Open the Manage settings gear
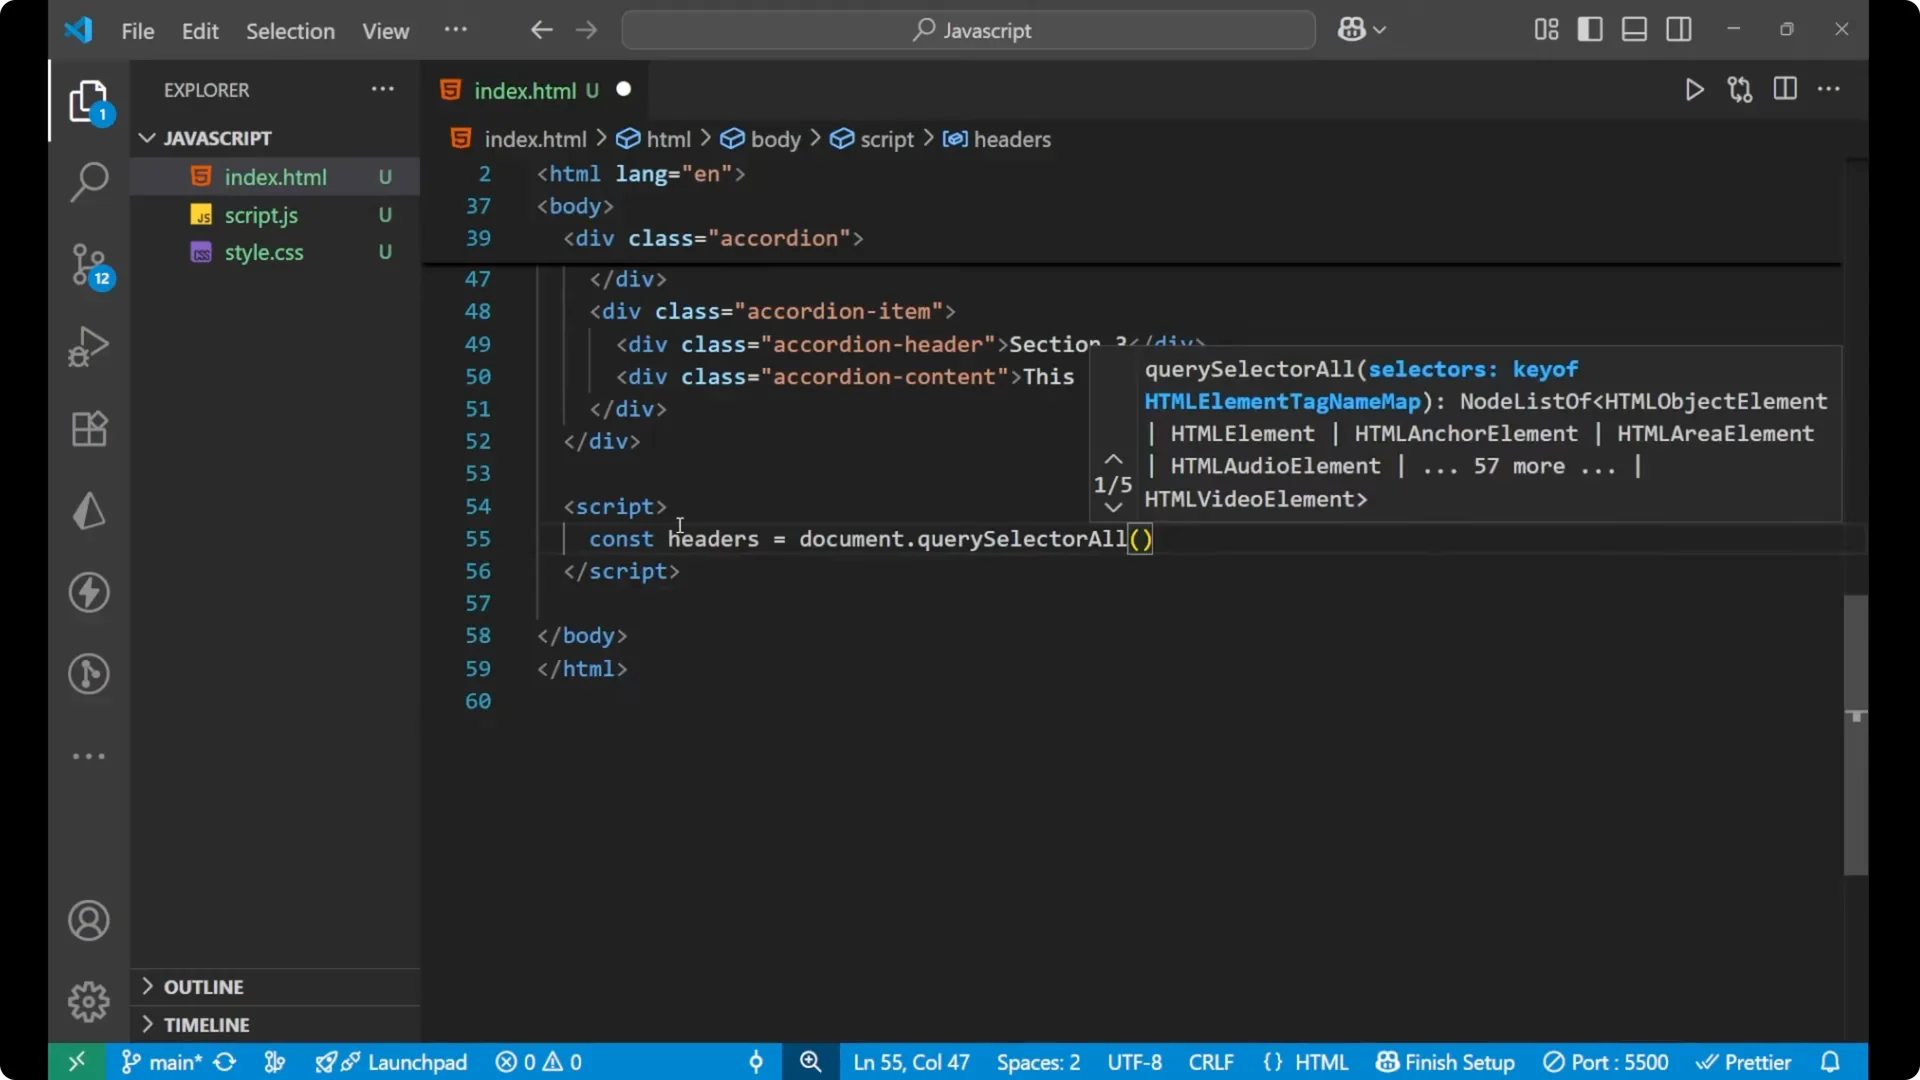Screen dimensions: 1920x1080 [x=89, y=1001]
